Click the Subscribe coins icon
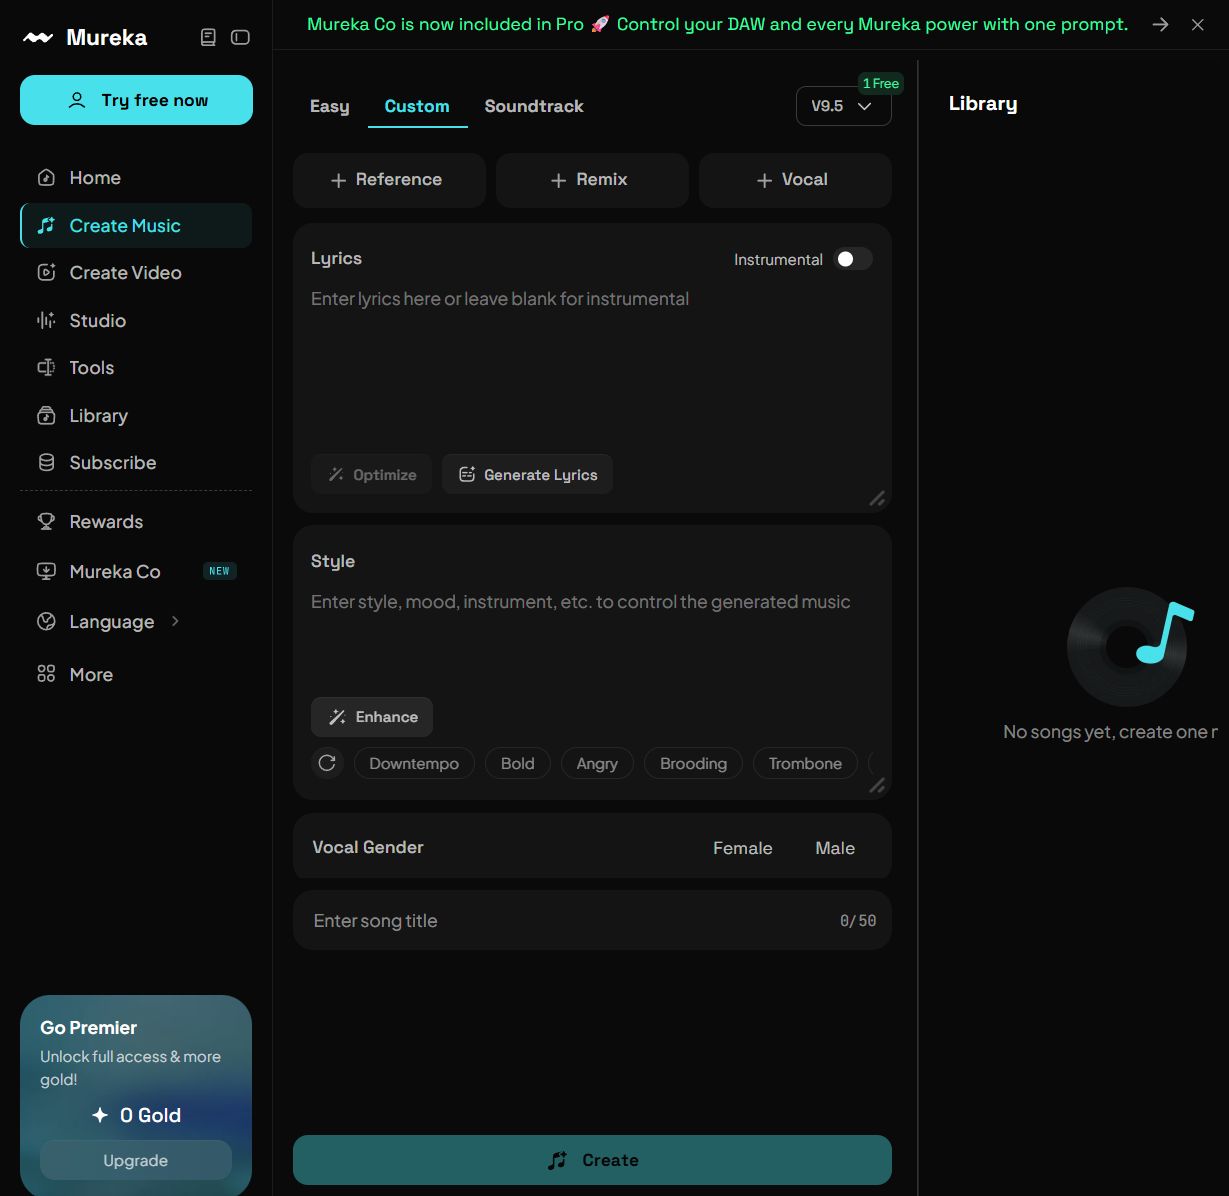The image size is (1229, 1196). click(x=46, y=463)
